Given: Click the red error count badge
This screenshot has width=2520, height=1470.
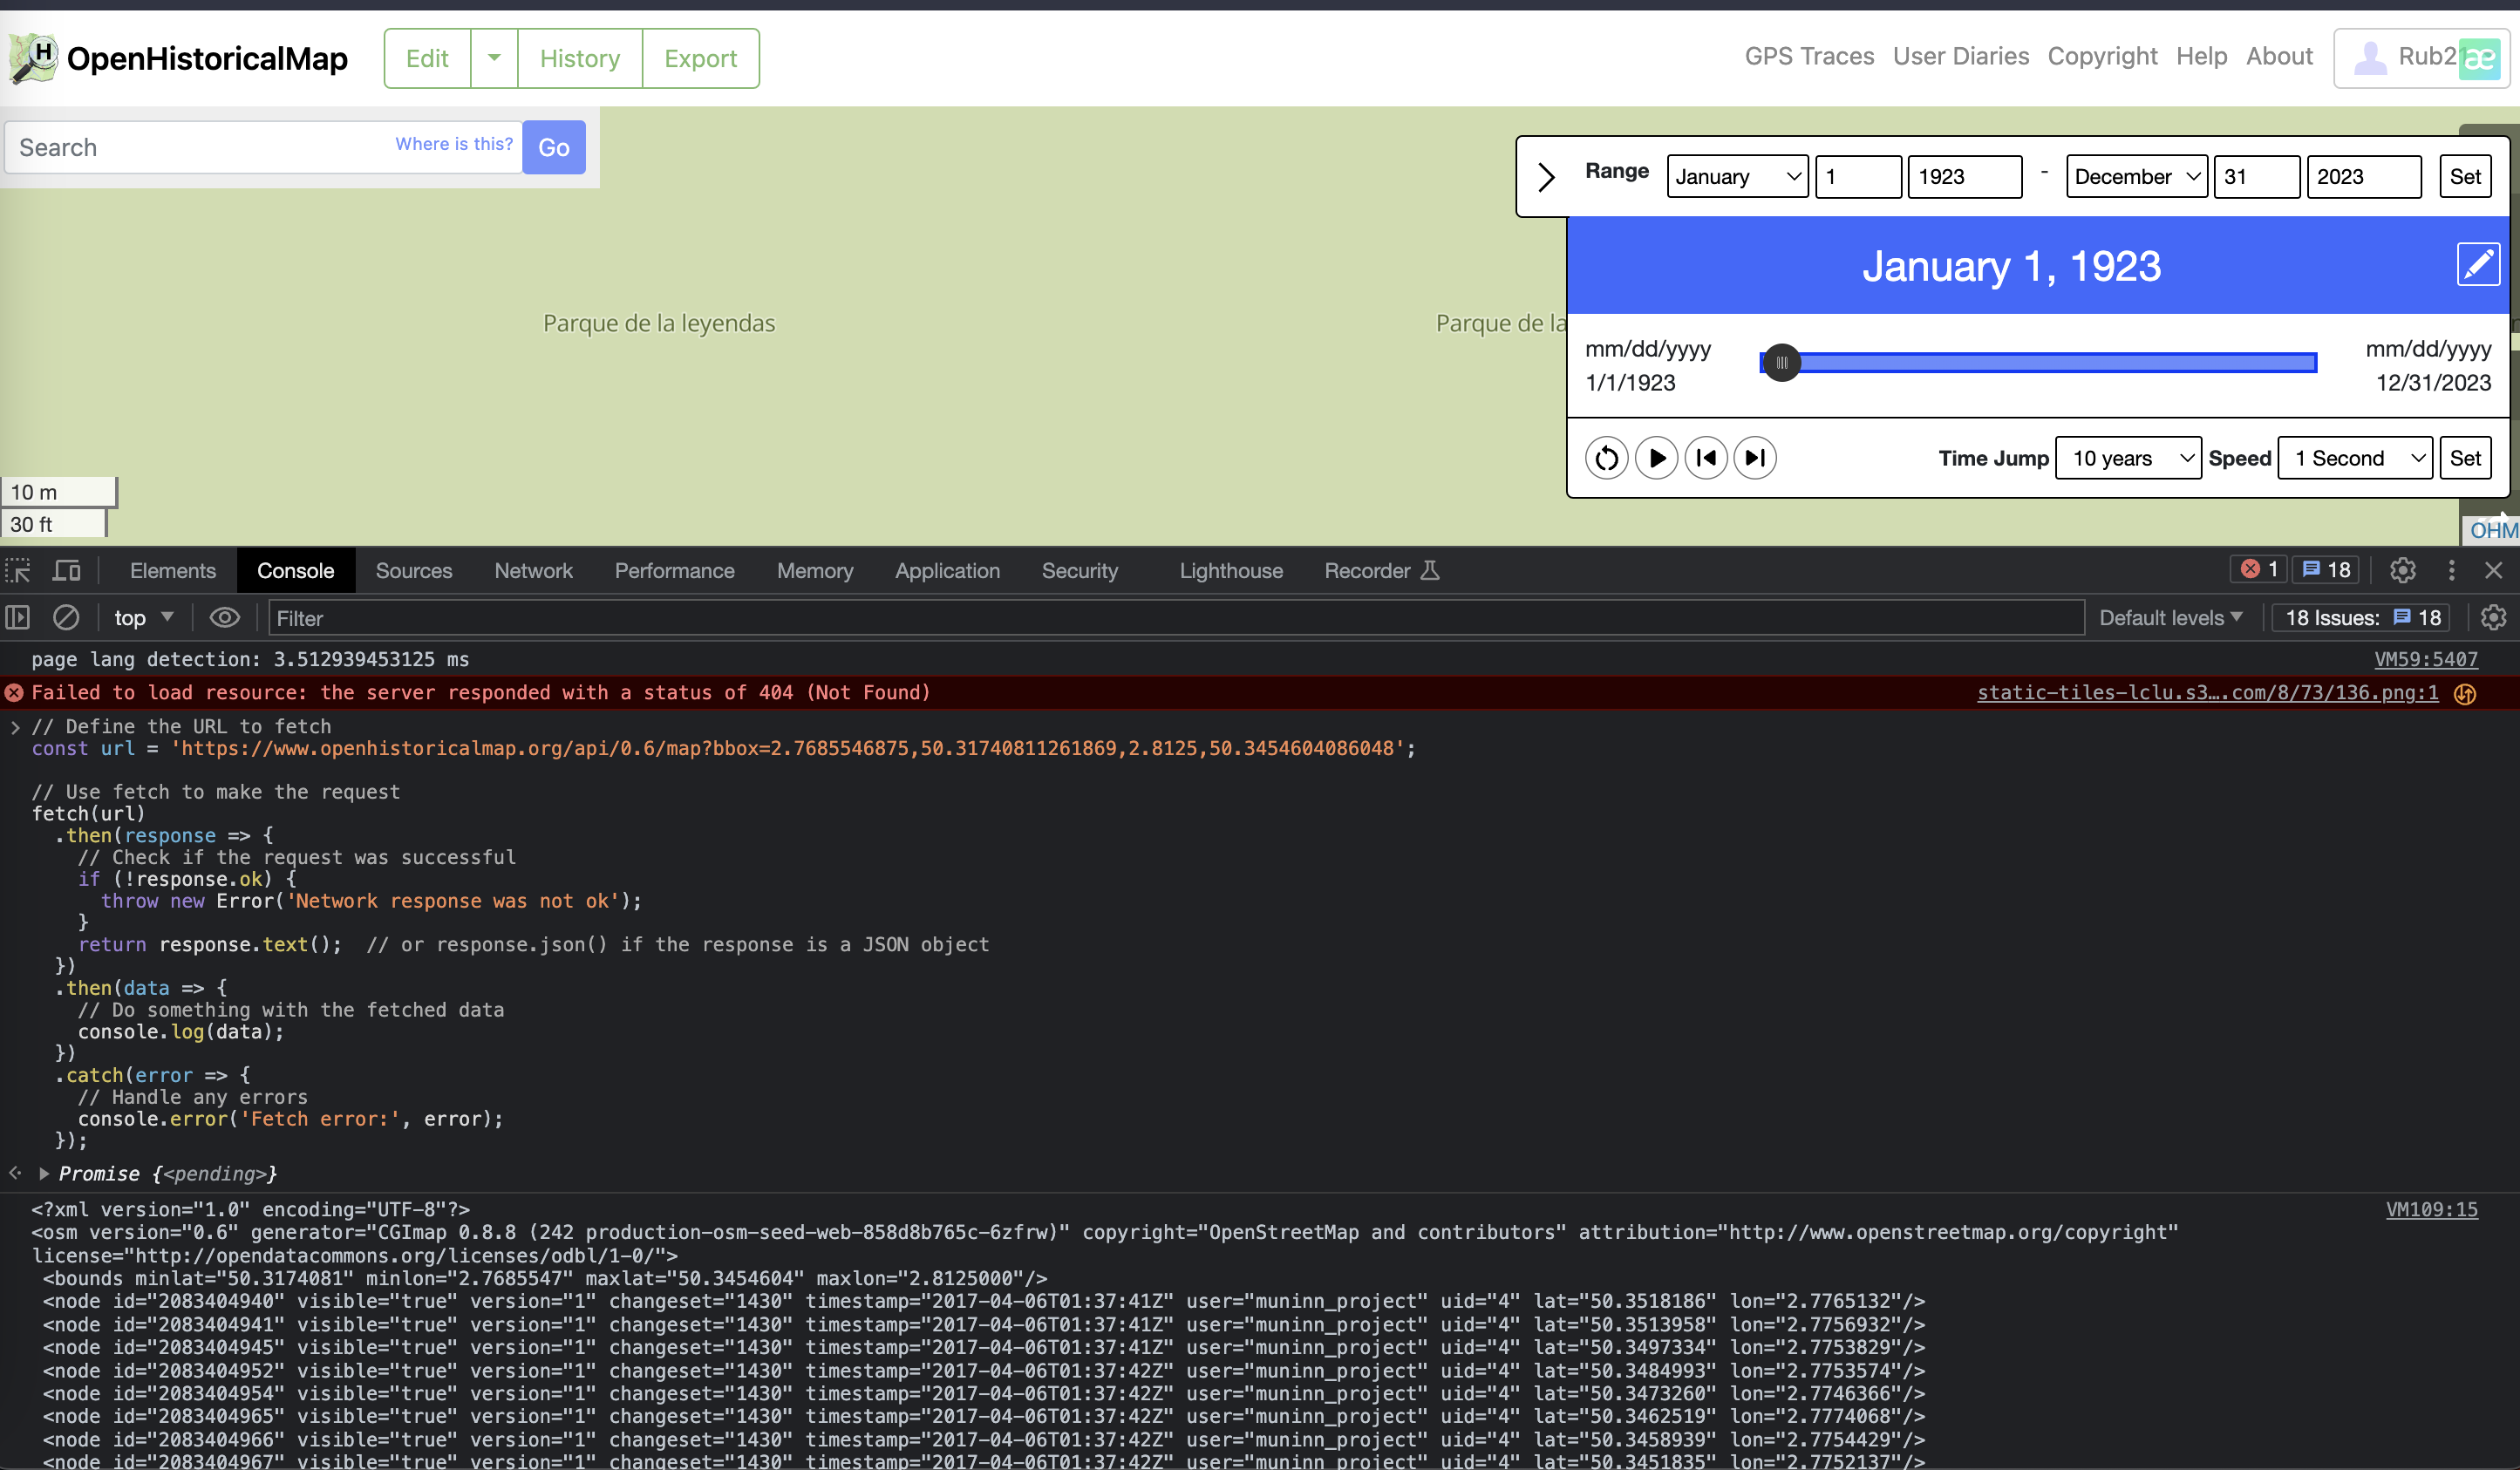Looking at the screenshot, I should tap(2258, 569).
